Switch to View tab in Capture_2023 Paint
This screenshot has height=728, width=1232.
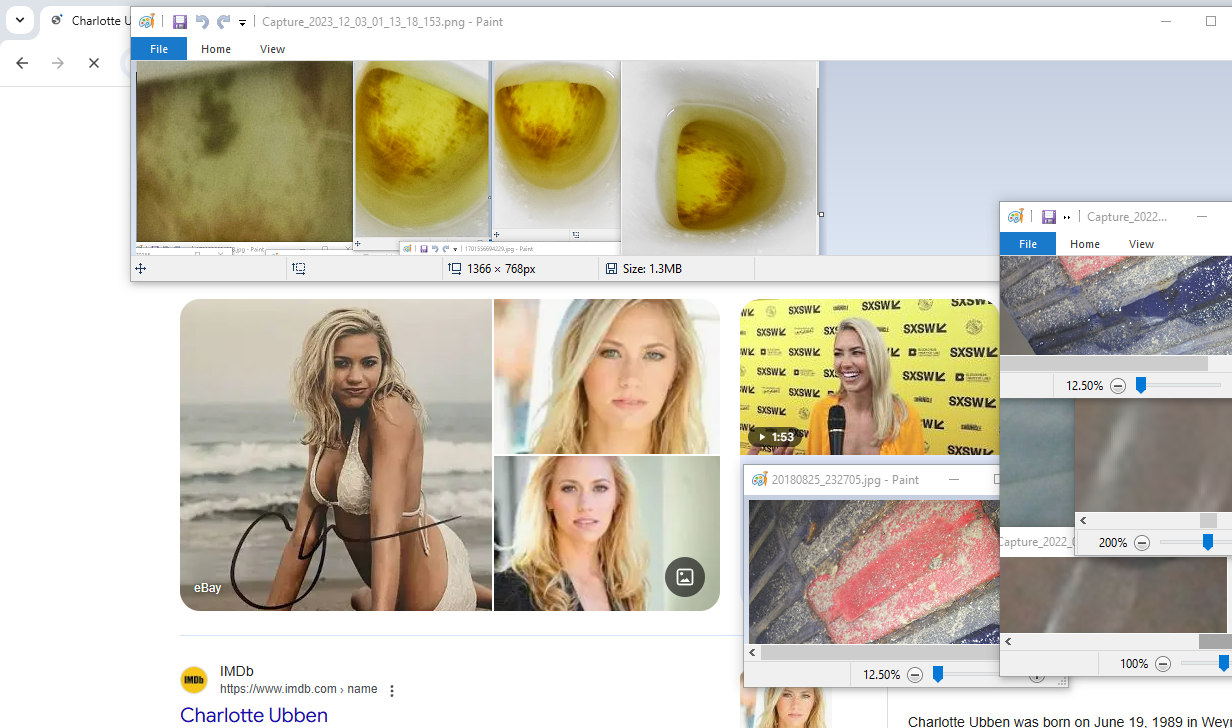[x=272, y=49]
